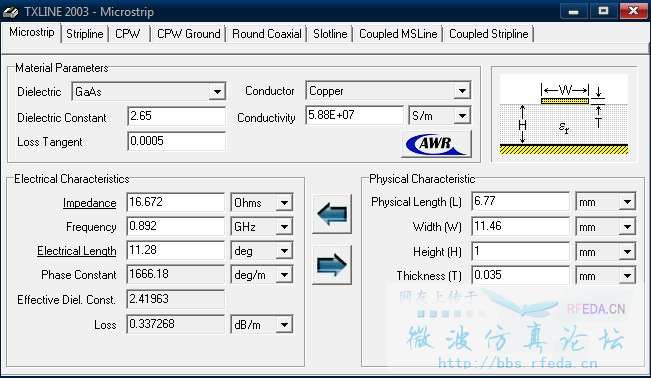The width and height of the screenshot is (651, 378).
Task: Expand the Dielectric GaAs dropdown
Action: pyautogui.click(x=217, y=92)
